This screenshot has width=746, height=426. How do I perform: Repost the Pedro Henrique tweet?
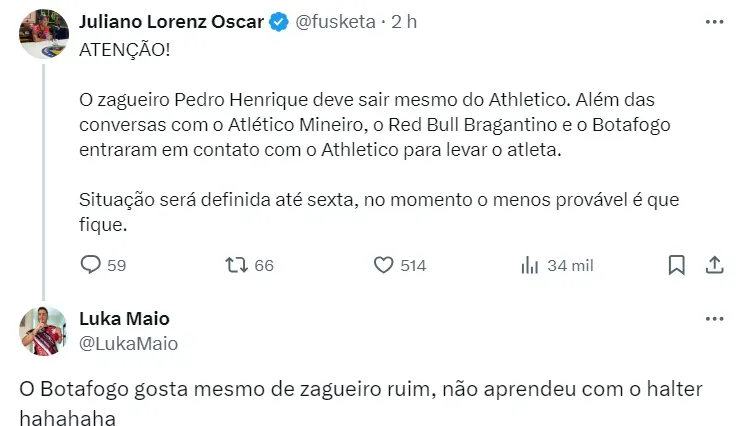click(237, 265)
